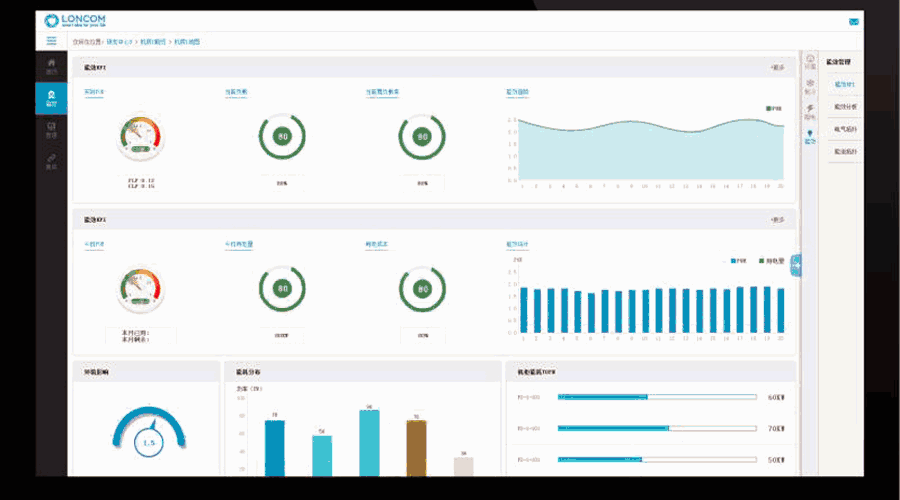
Task: Select the highlighted blue sidebar monitoring icon
Action: 51,98
